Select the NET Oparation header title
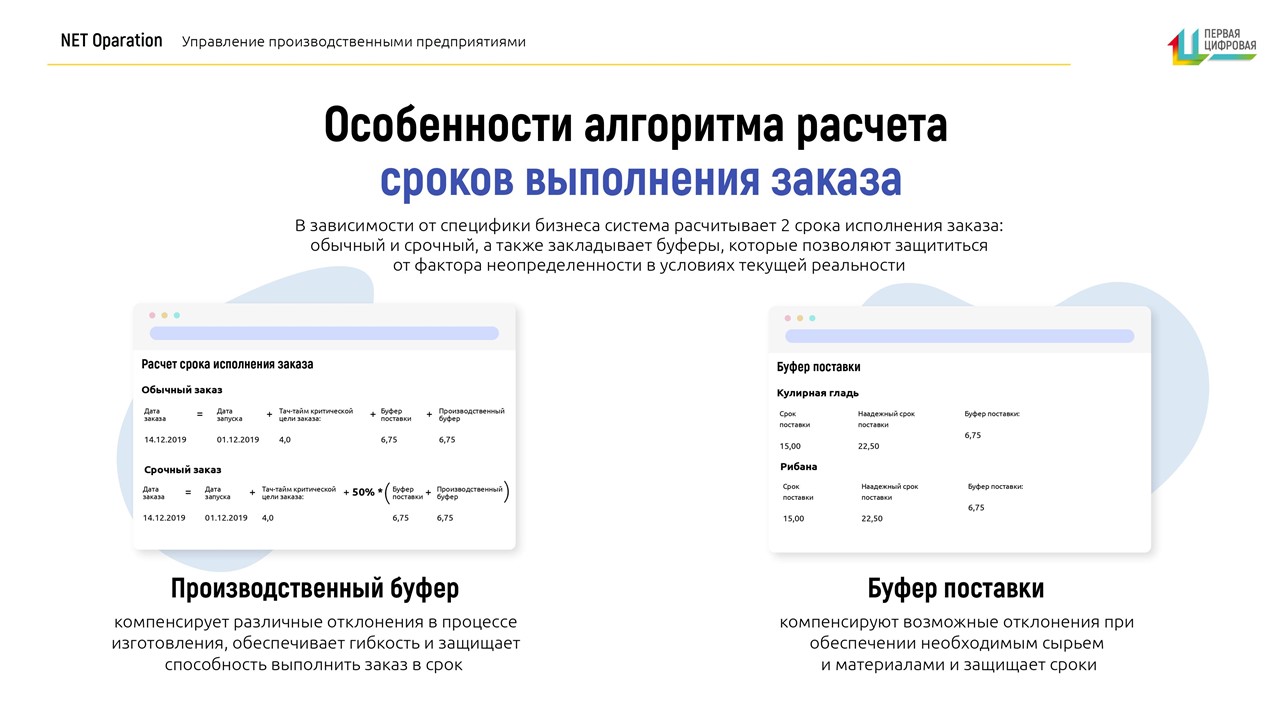 point(111,41)
